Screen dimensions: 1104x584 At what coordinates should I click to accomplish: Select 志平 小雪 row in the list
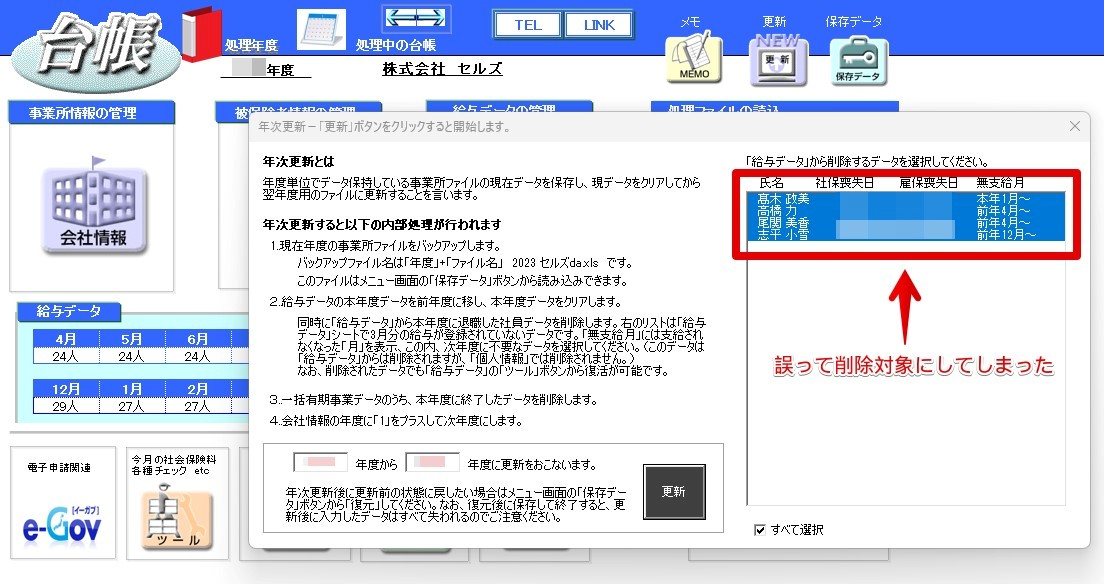click(905, 235)
